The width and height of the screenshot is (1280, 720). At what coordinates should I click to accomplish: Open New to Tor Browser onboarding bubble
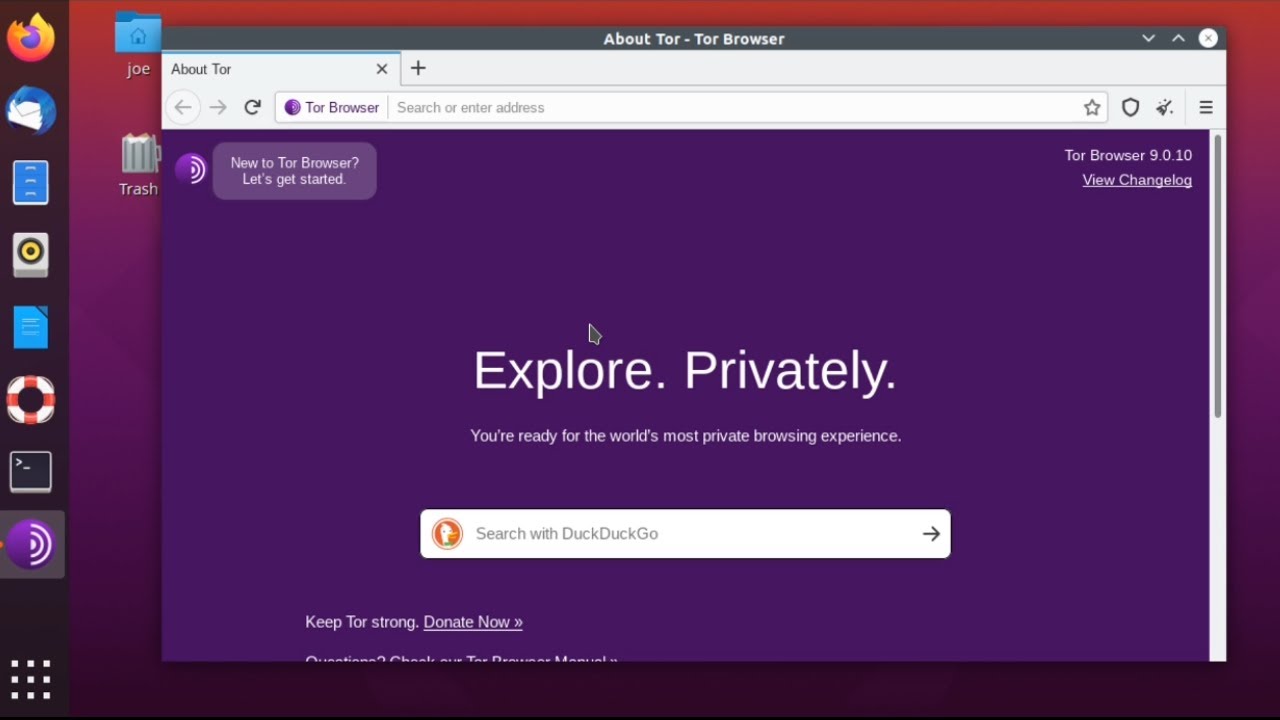pyautogui.click(x=294, y=171)
